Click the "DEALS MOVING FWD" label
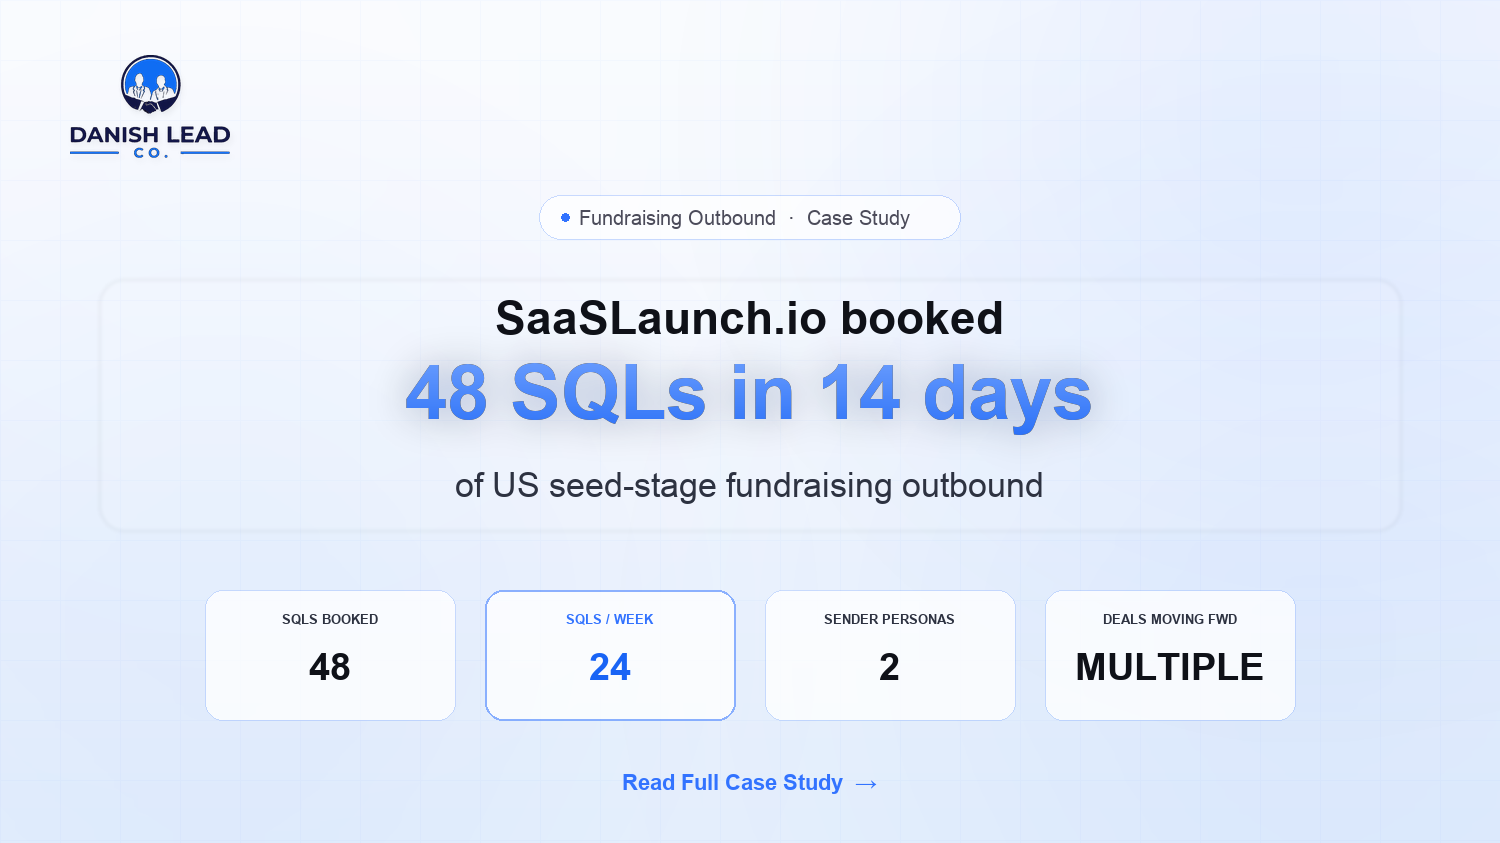Screen dimensions: 1500x843 tap(1170, 620)
